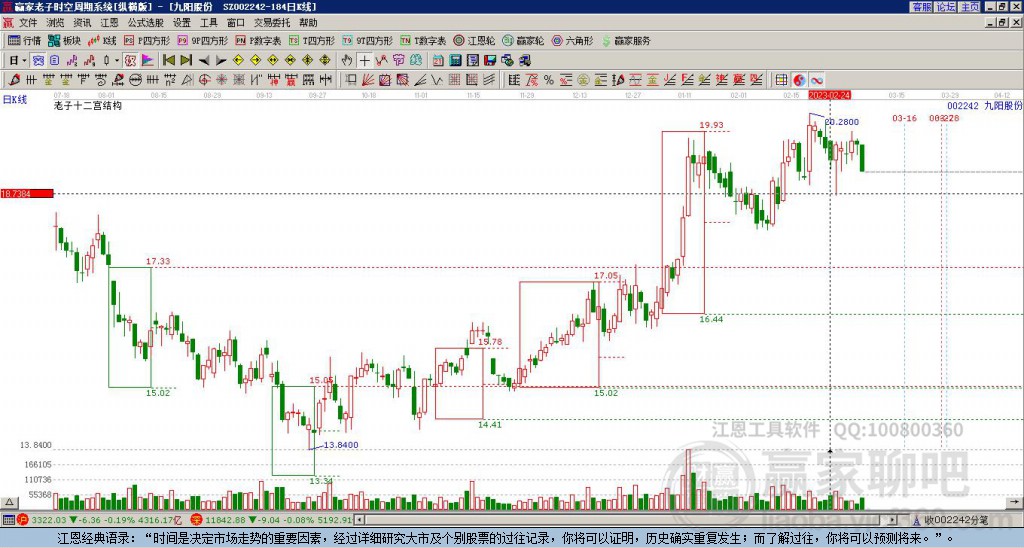Click the percent % tool icon
Screen dimensions: 1024x548
(x=549, y=80)
